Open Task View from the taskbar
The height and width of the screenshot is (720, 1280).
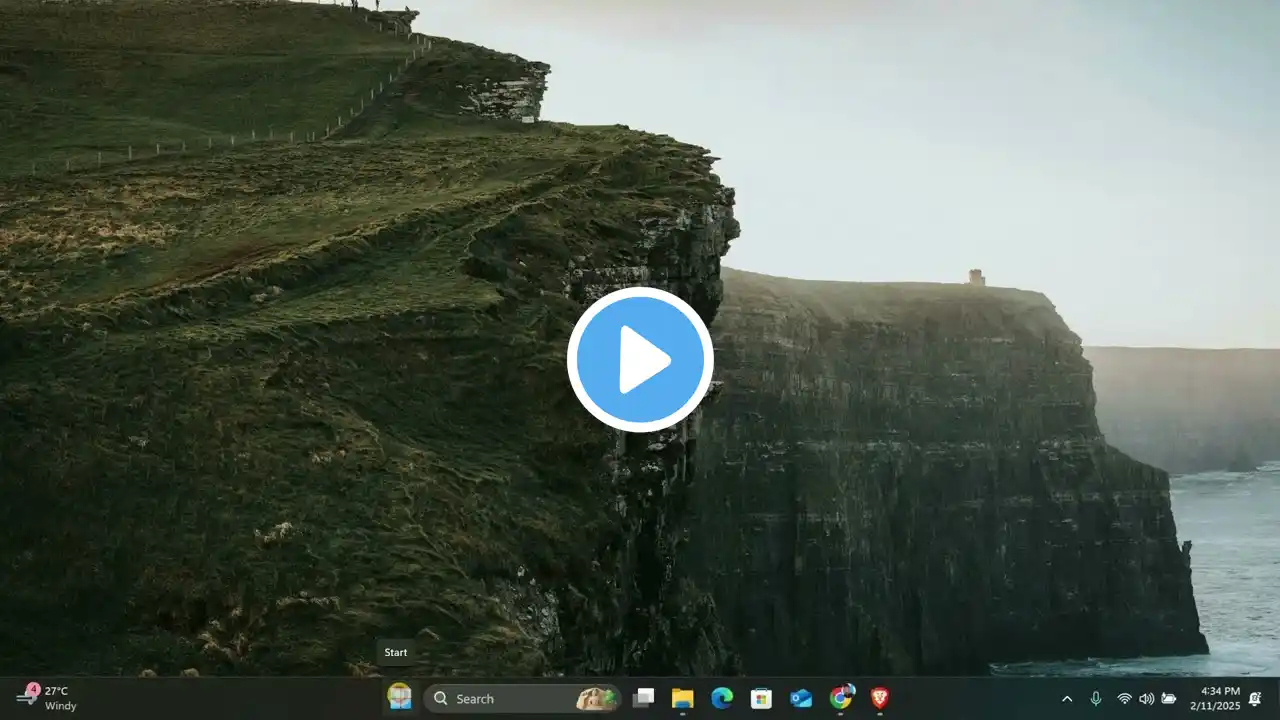(643, 698)
